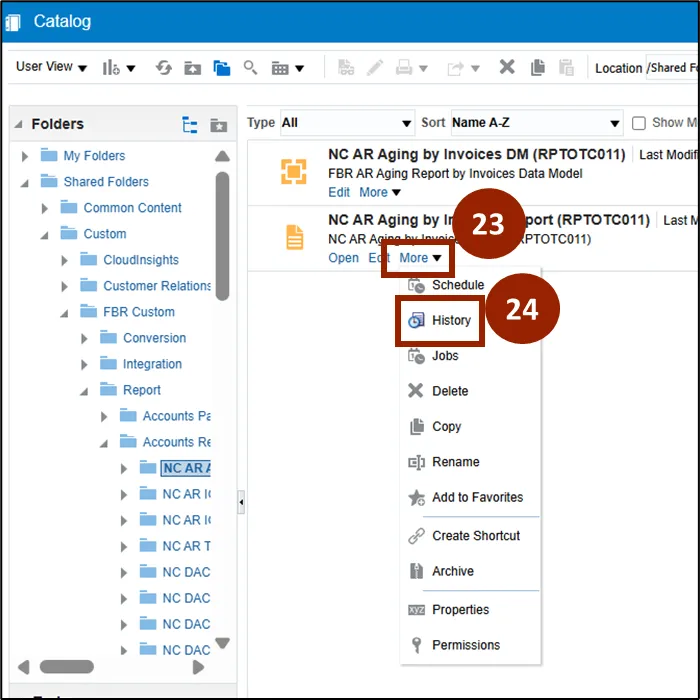
Task: Click the blue show folders toolbar icon
Action: (221, 68)
